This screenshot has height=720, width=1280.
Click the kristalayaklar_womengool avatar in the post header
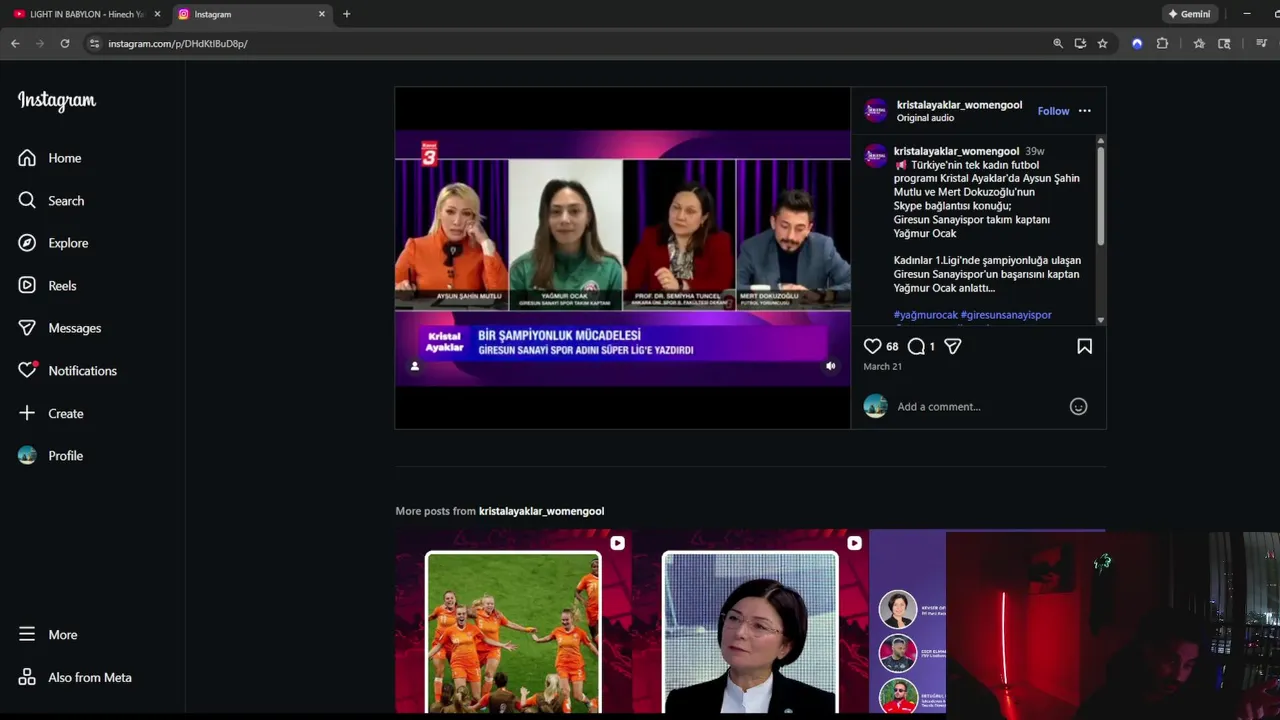tap(875, 110)
